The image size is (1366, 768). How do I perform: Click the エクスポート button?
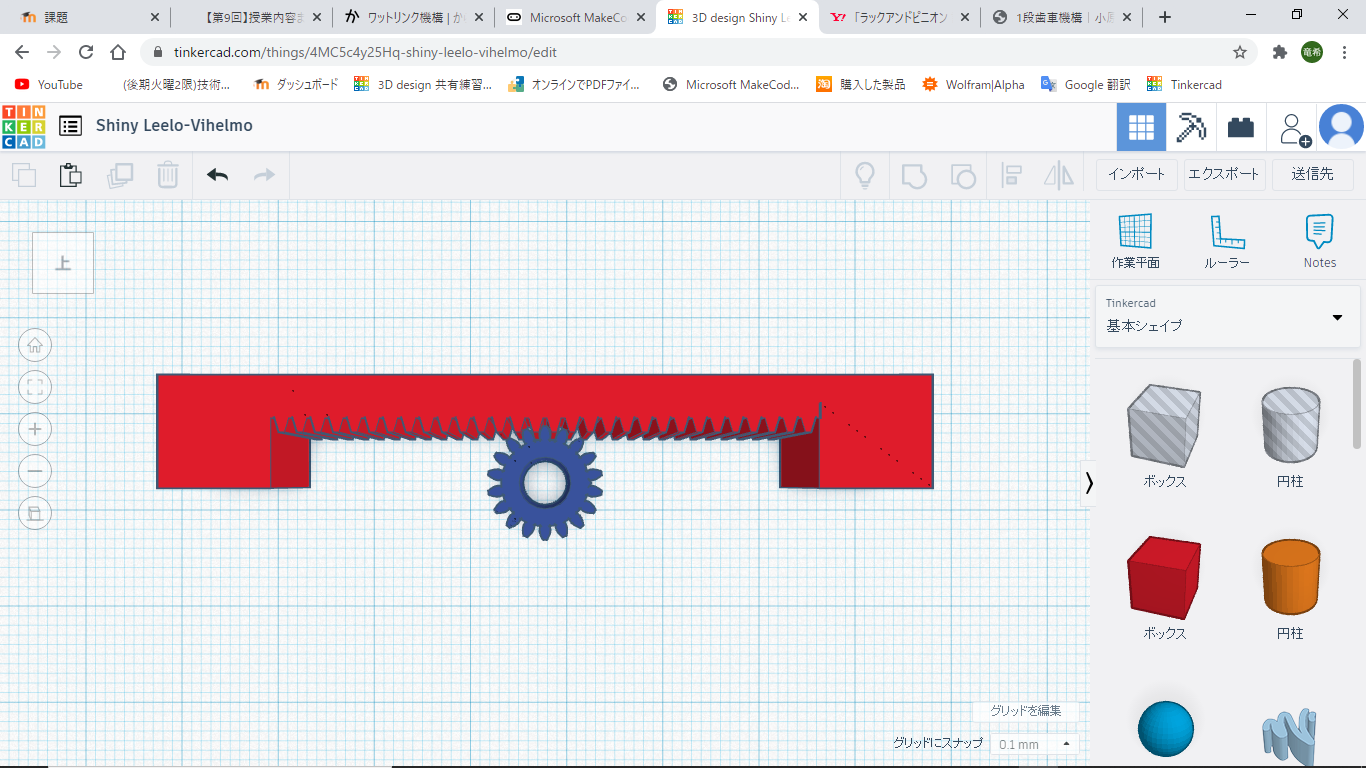(x=1224, y=174)
